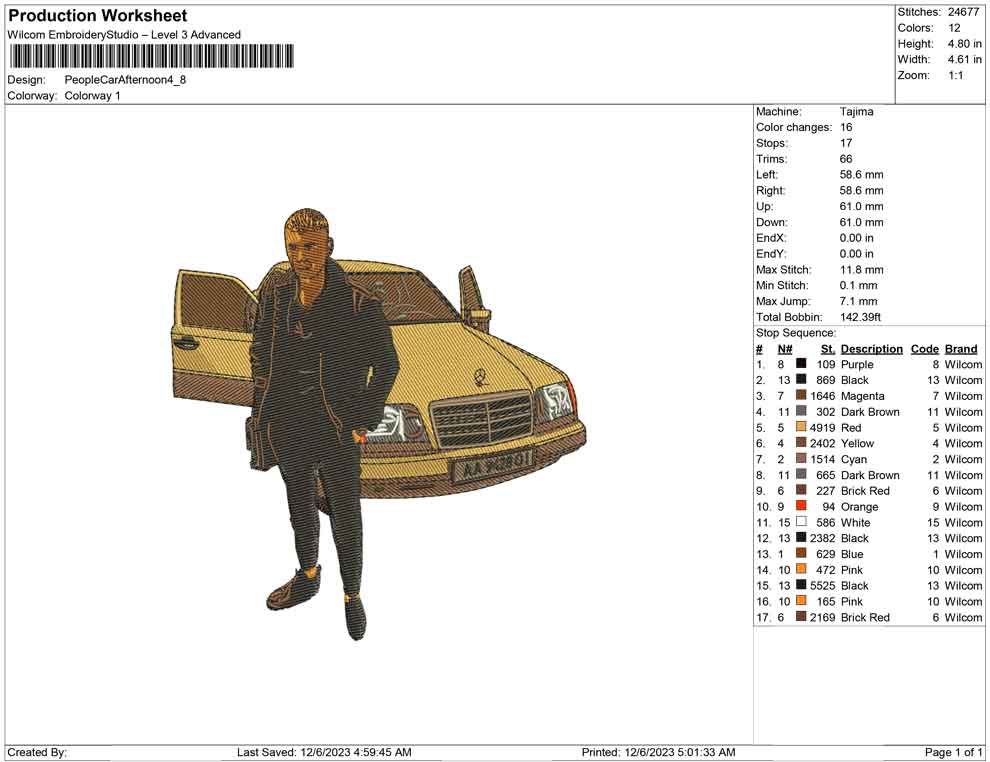Image resolution: width=990 pixels, height=762 pixels.
Task: Click the Red color swatch in stop 5
Action: 801,428
